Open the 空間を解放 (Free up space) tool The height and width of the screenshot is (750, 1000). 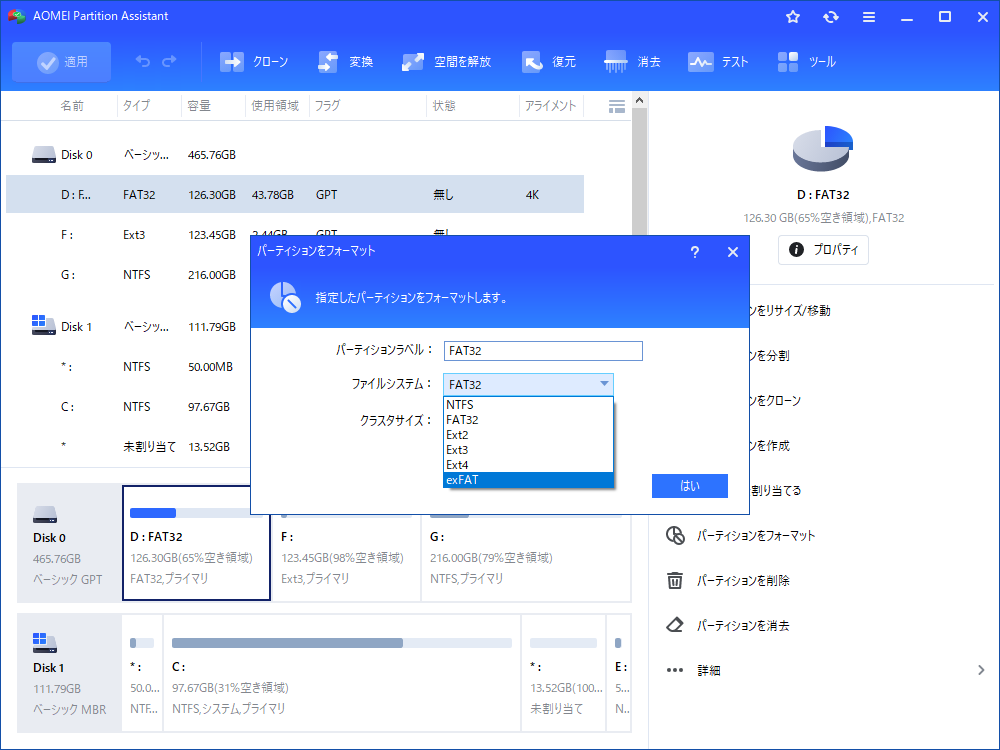446,62
